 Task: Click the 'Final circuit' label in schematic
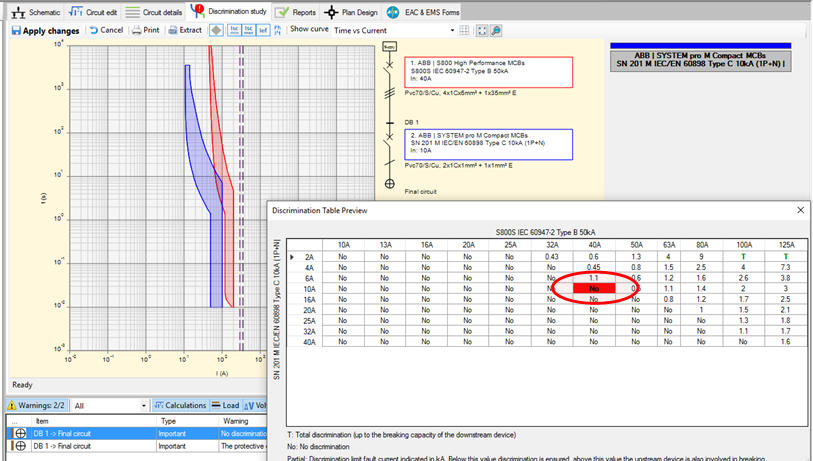[x=420, y=191]
